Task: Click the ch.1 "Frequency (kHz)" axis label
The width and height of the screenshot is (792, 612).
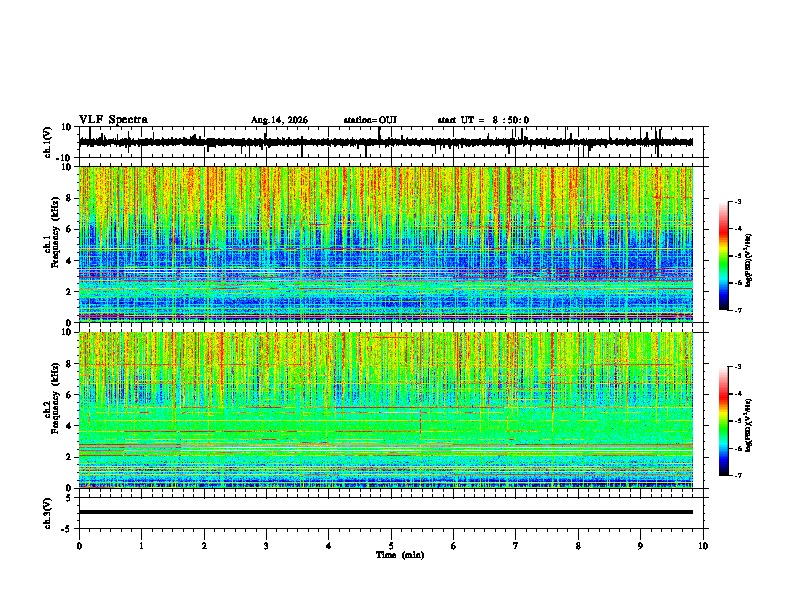Action: 55,232
